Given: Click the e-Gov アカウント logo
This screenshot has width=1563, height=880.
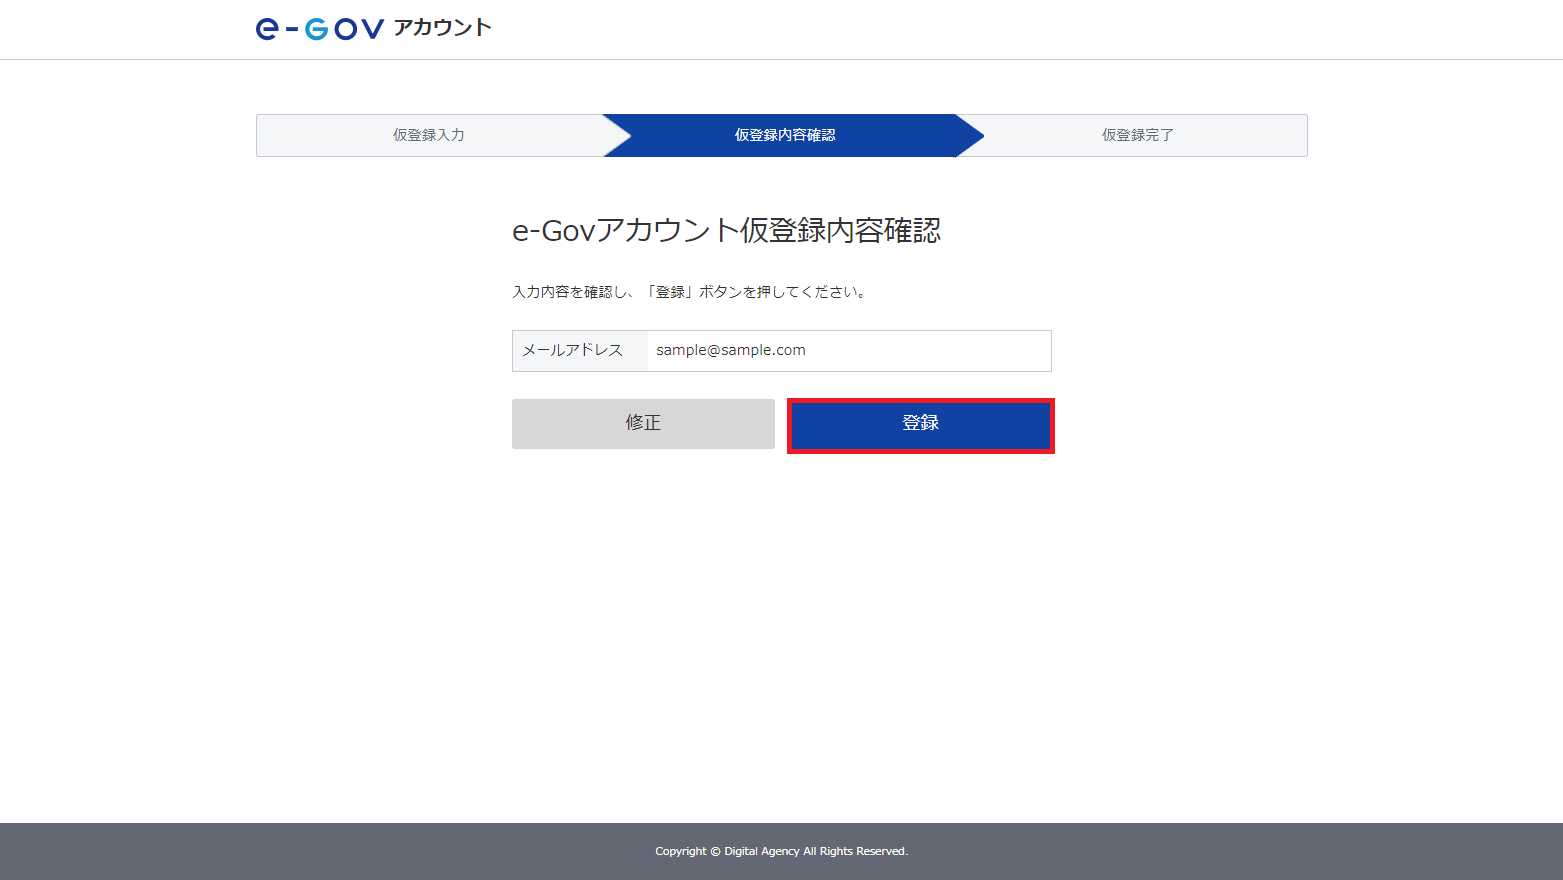Looking at the screenshot, I should click(x=373, y=28).
